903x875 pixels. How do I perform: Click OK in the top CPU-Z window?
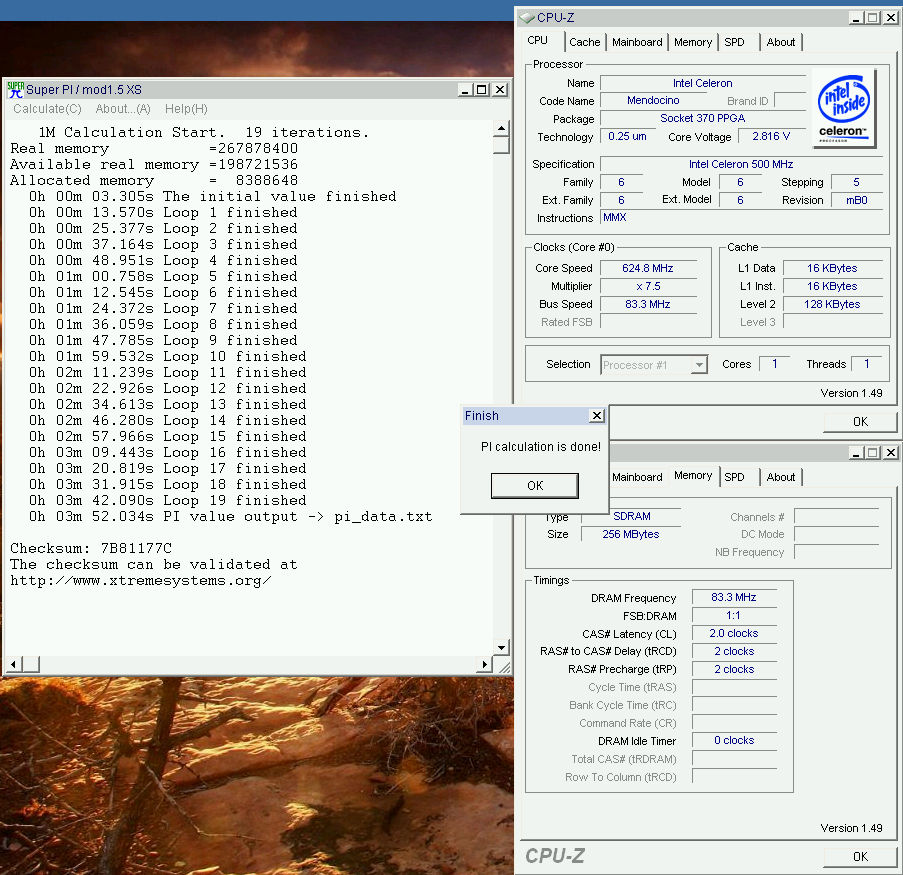click(x=860, y=422)
